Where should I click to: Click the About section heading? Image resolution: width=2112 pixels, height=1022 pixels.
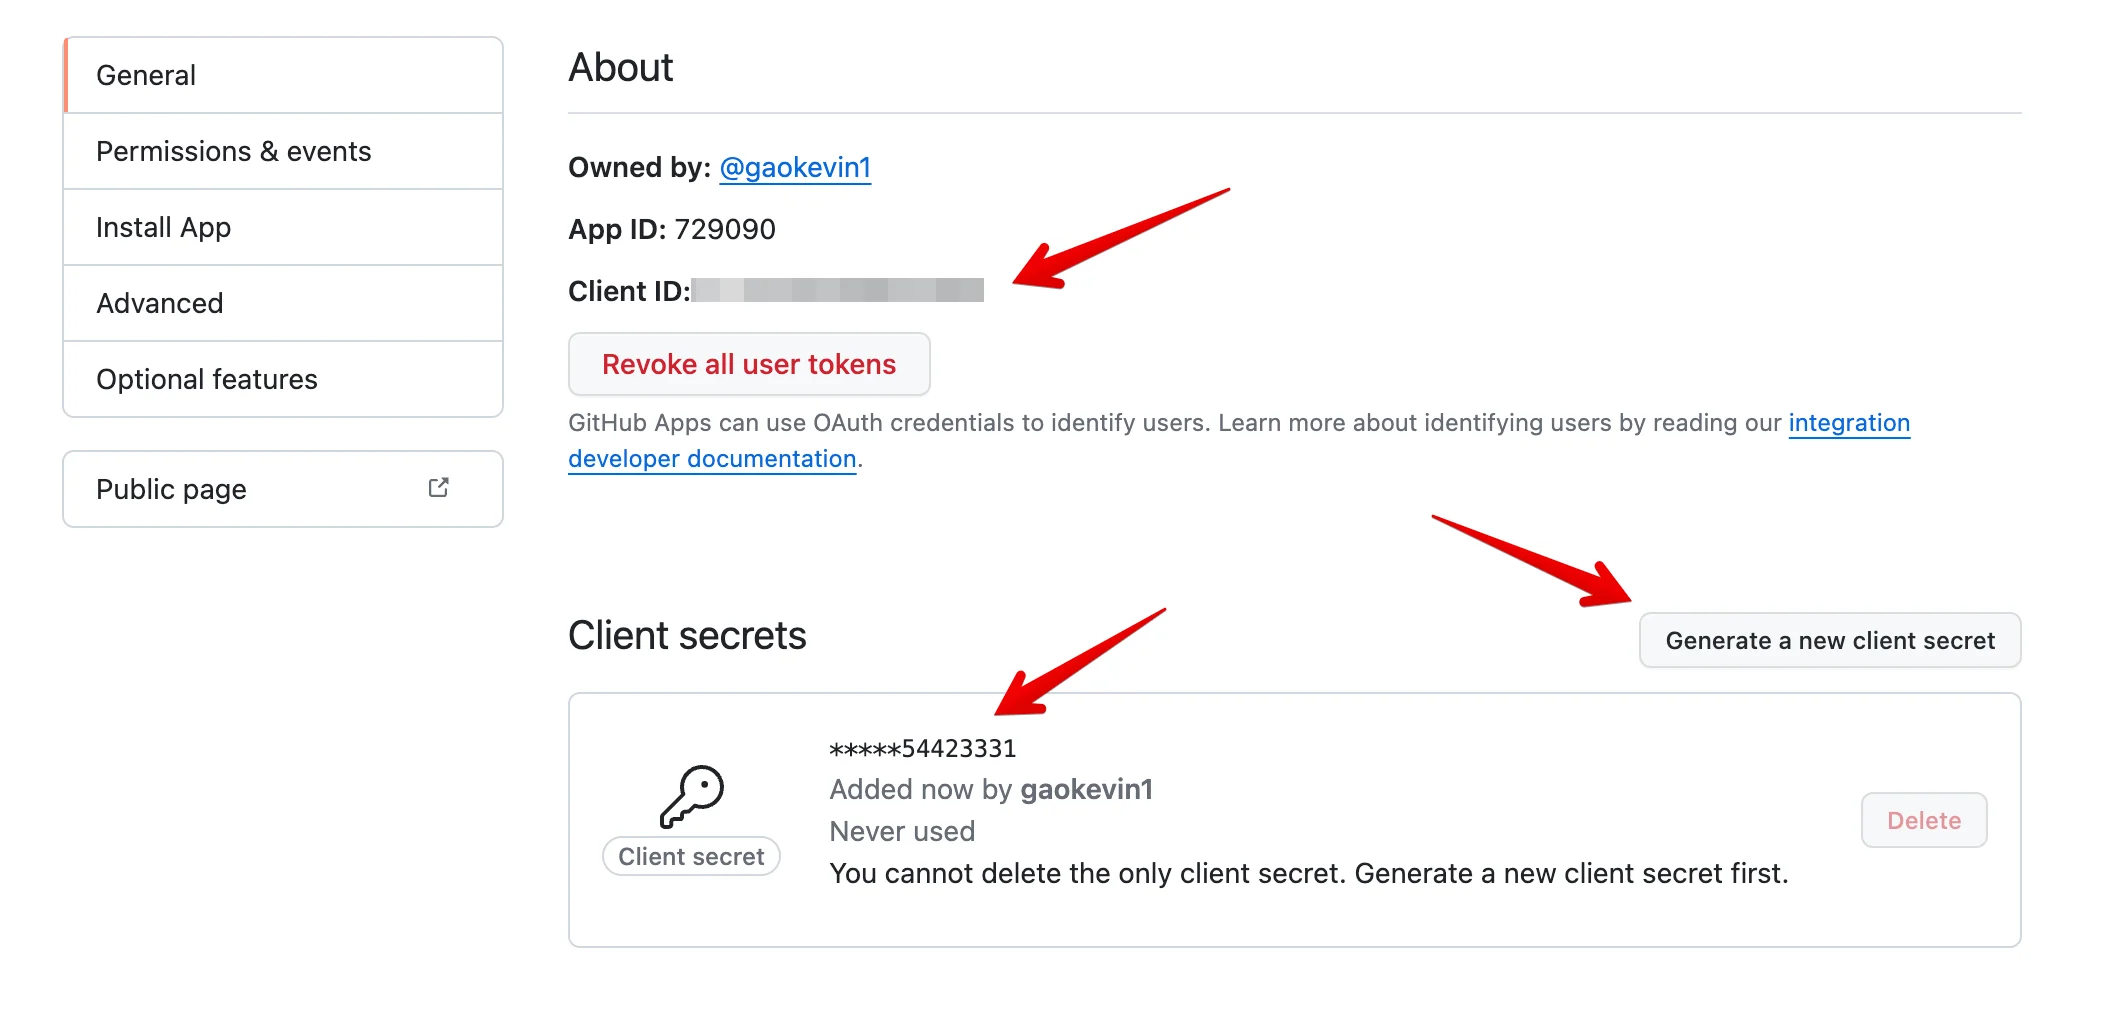(x=620, y=66)
